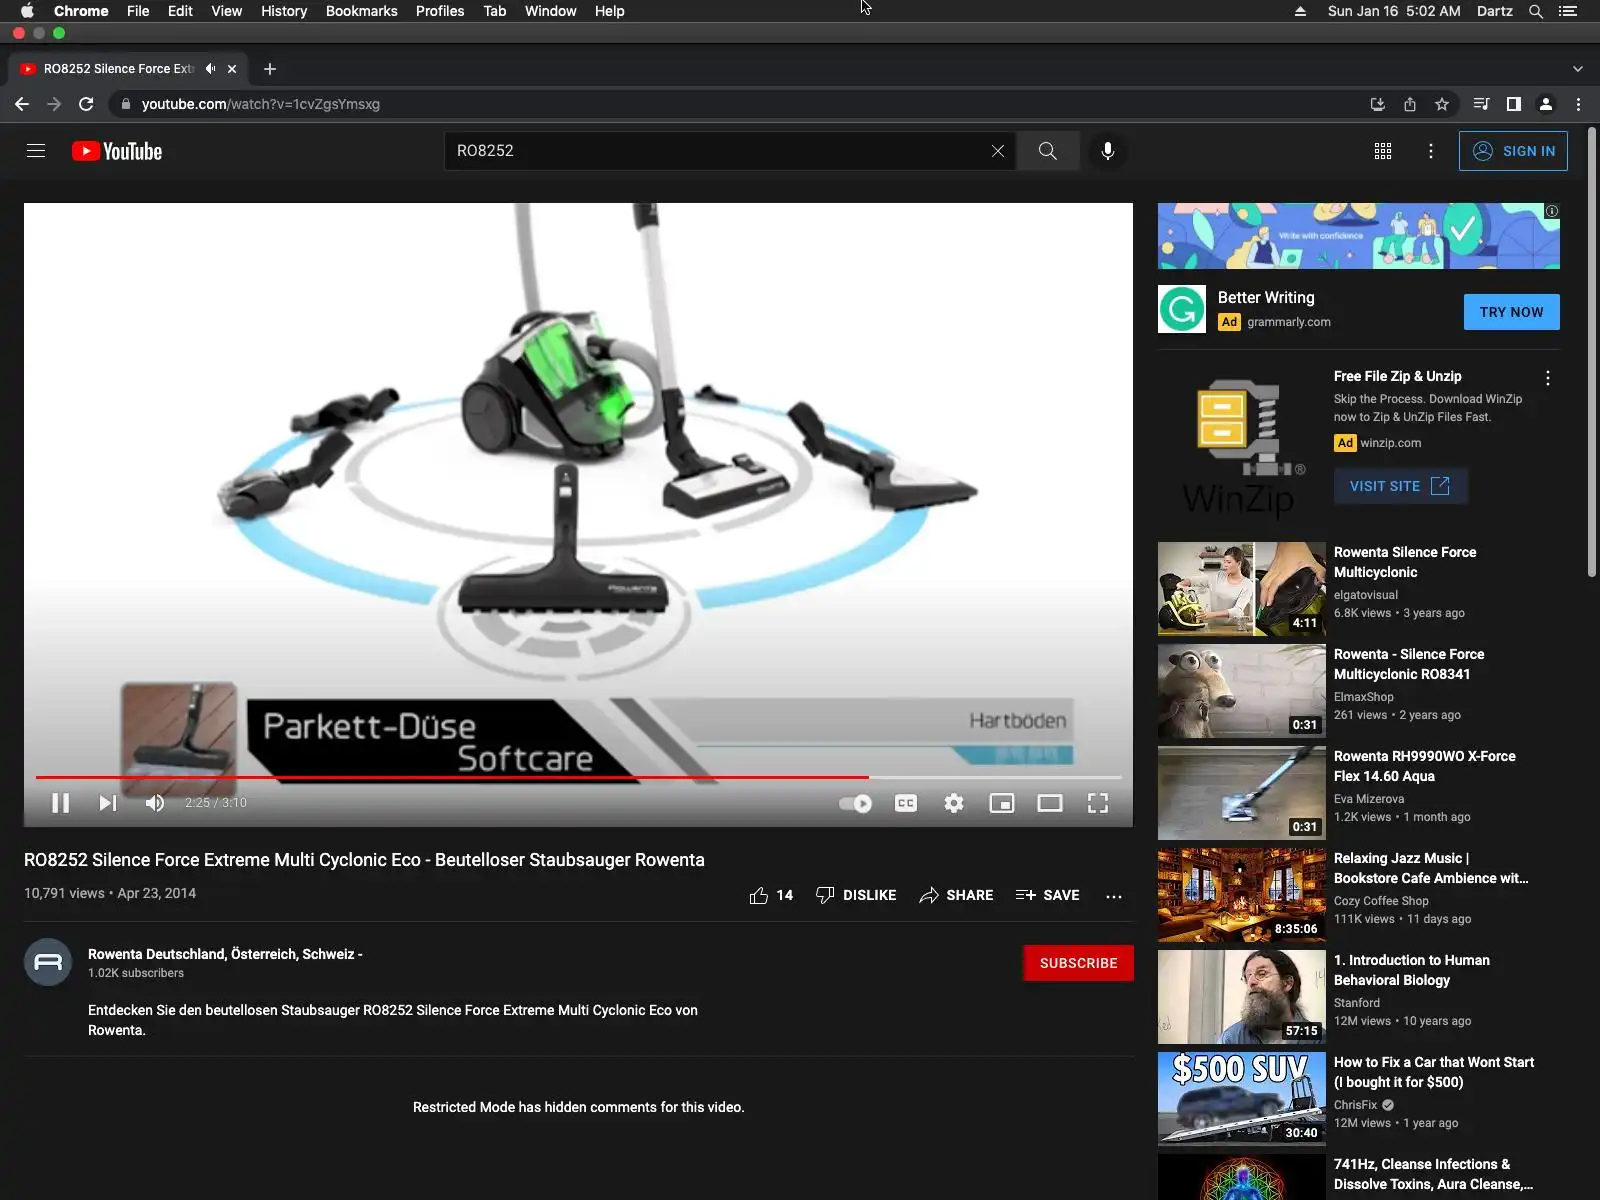The width and height of the screenshot is (1600, 1200).
Task: Subscribe to the Rowenta channel
Action: pos(1078,963)
